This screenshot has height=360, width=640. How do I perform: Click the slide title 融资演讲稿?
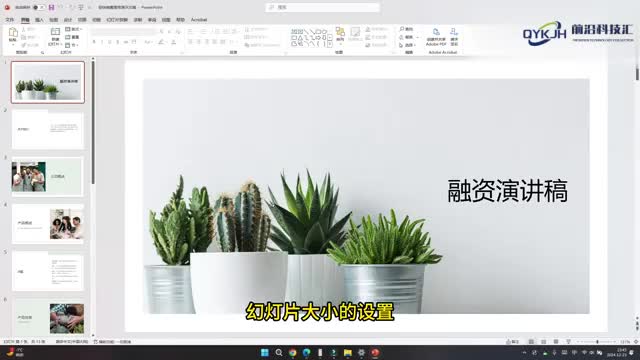point(507,191)
